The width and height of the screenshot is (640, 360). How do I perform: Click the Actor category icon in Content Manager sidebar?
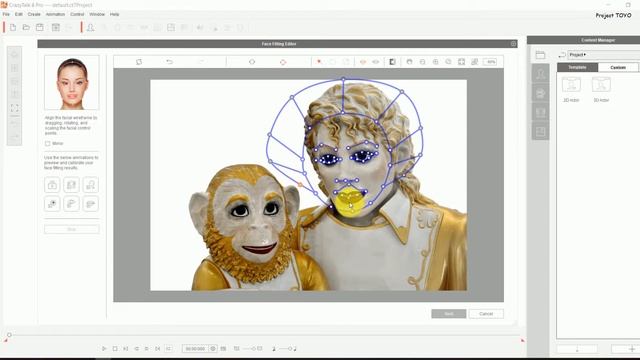point(540,74)
